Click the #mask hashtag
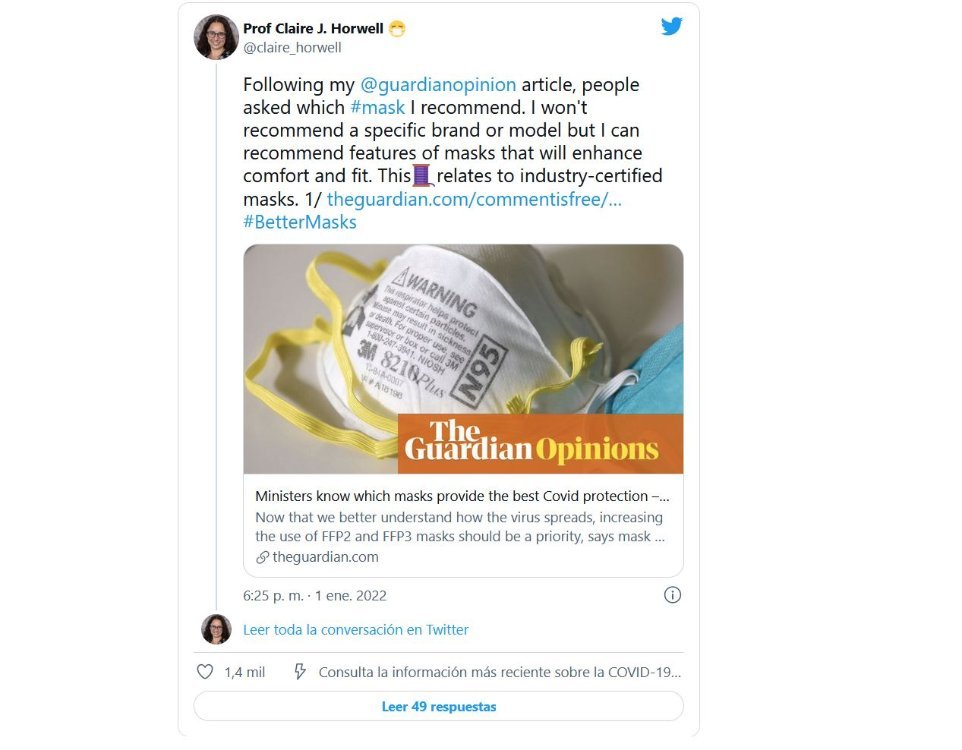Screen dimensions: 962x750 pos(377,107)
